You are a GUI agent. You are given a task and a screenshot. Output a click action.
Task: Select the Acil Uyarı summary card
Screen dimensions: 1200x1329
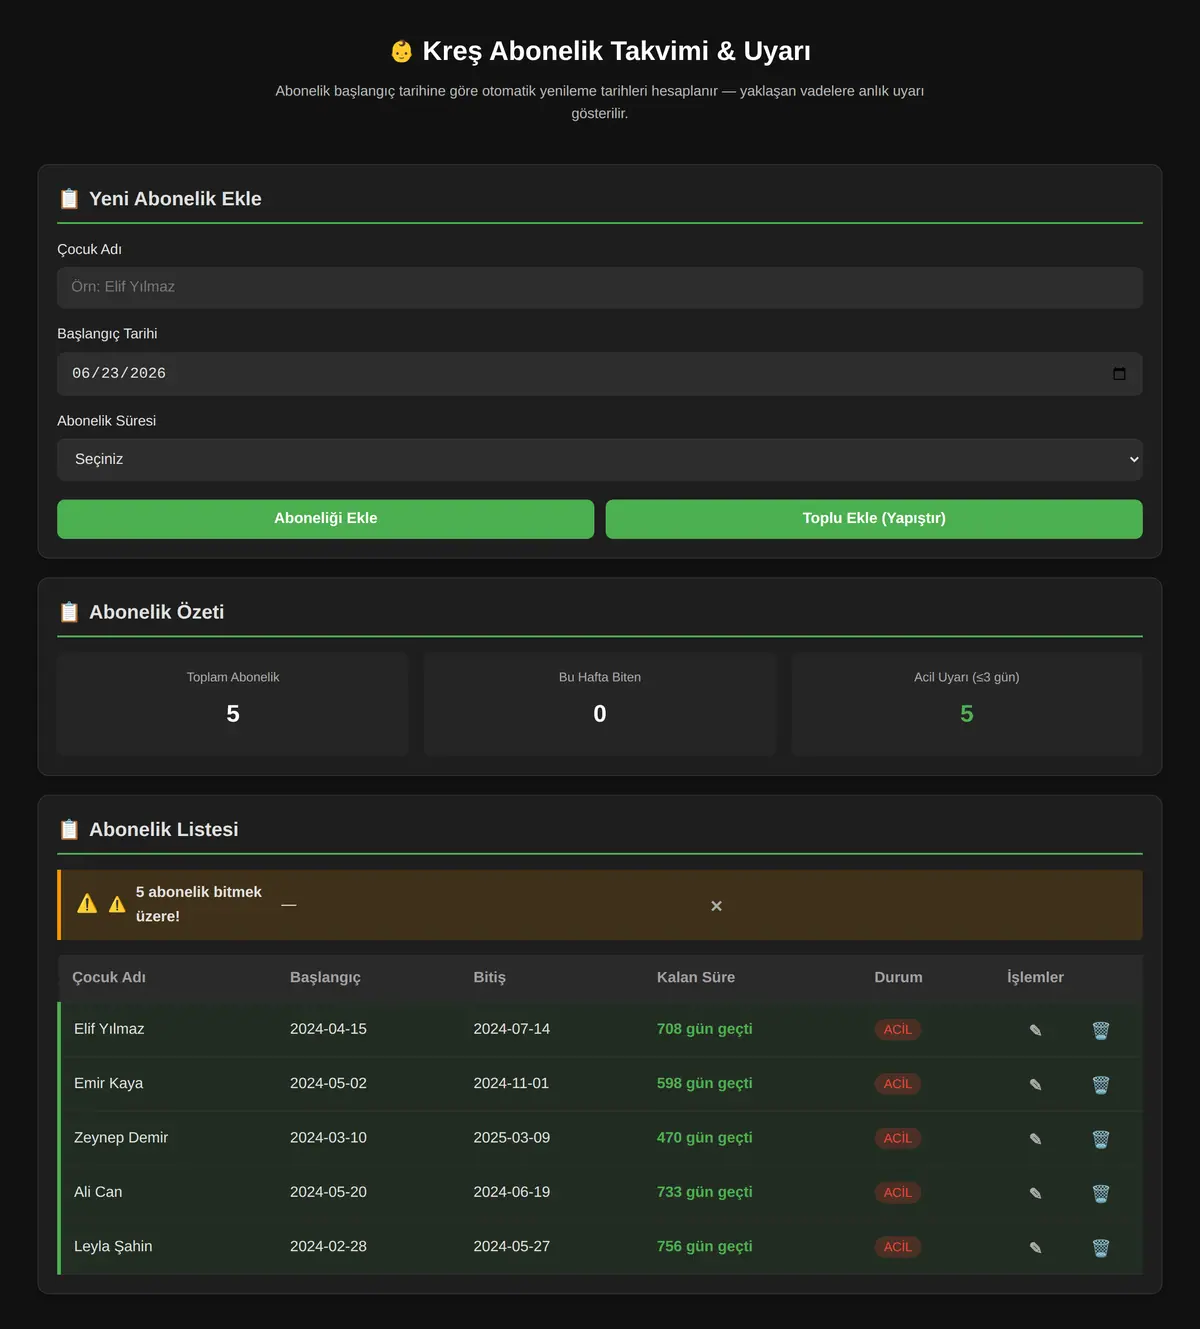(967, 704)
